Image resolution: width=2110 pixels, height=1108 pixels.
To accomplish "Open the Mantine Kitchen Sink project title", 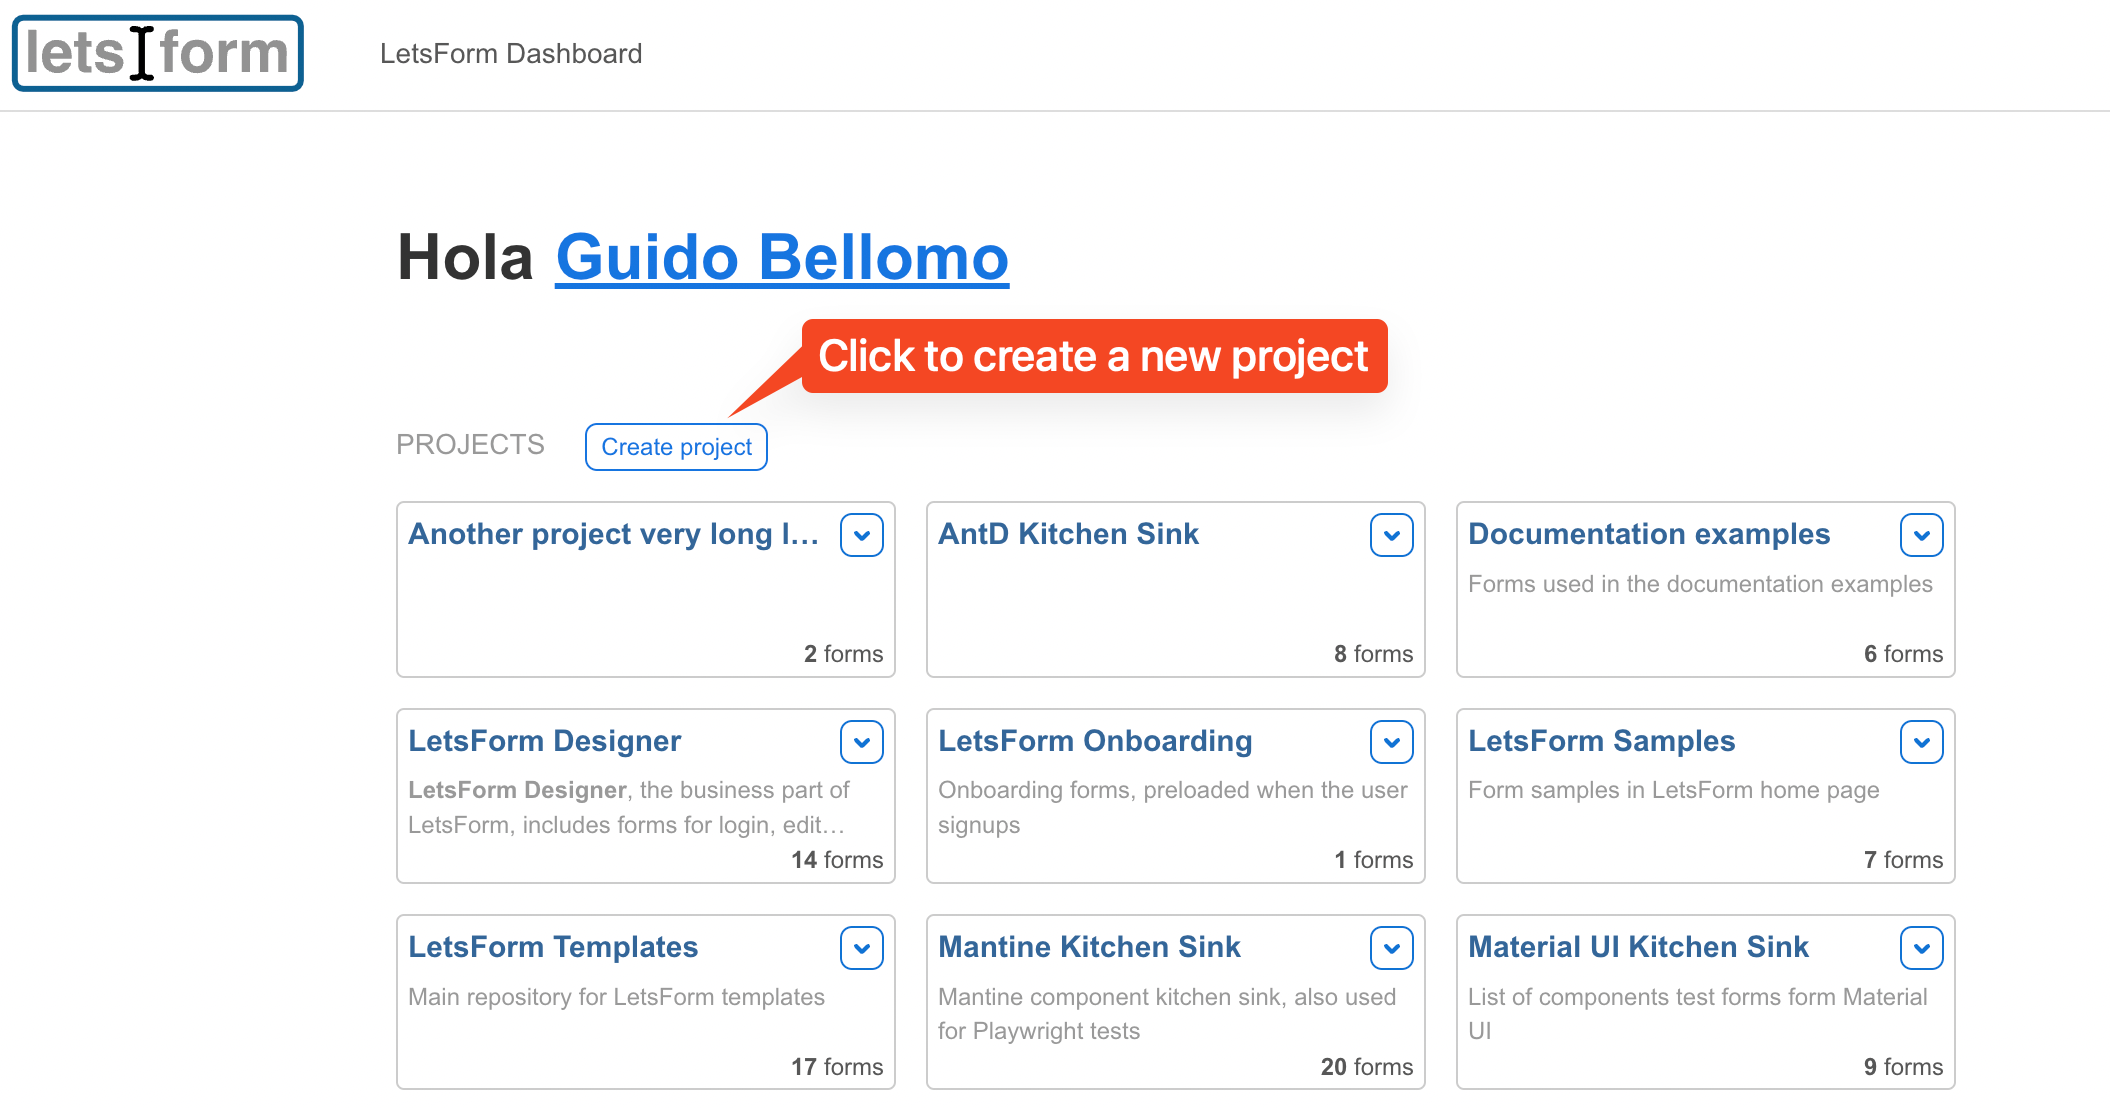I will point(1089,947).
